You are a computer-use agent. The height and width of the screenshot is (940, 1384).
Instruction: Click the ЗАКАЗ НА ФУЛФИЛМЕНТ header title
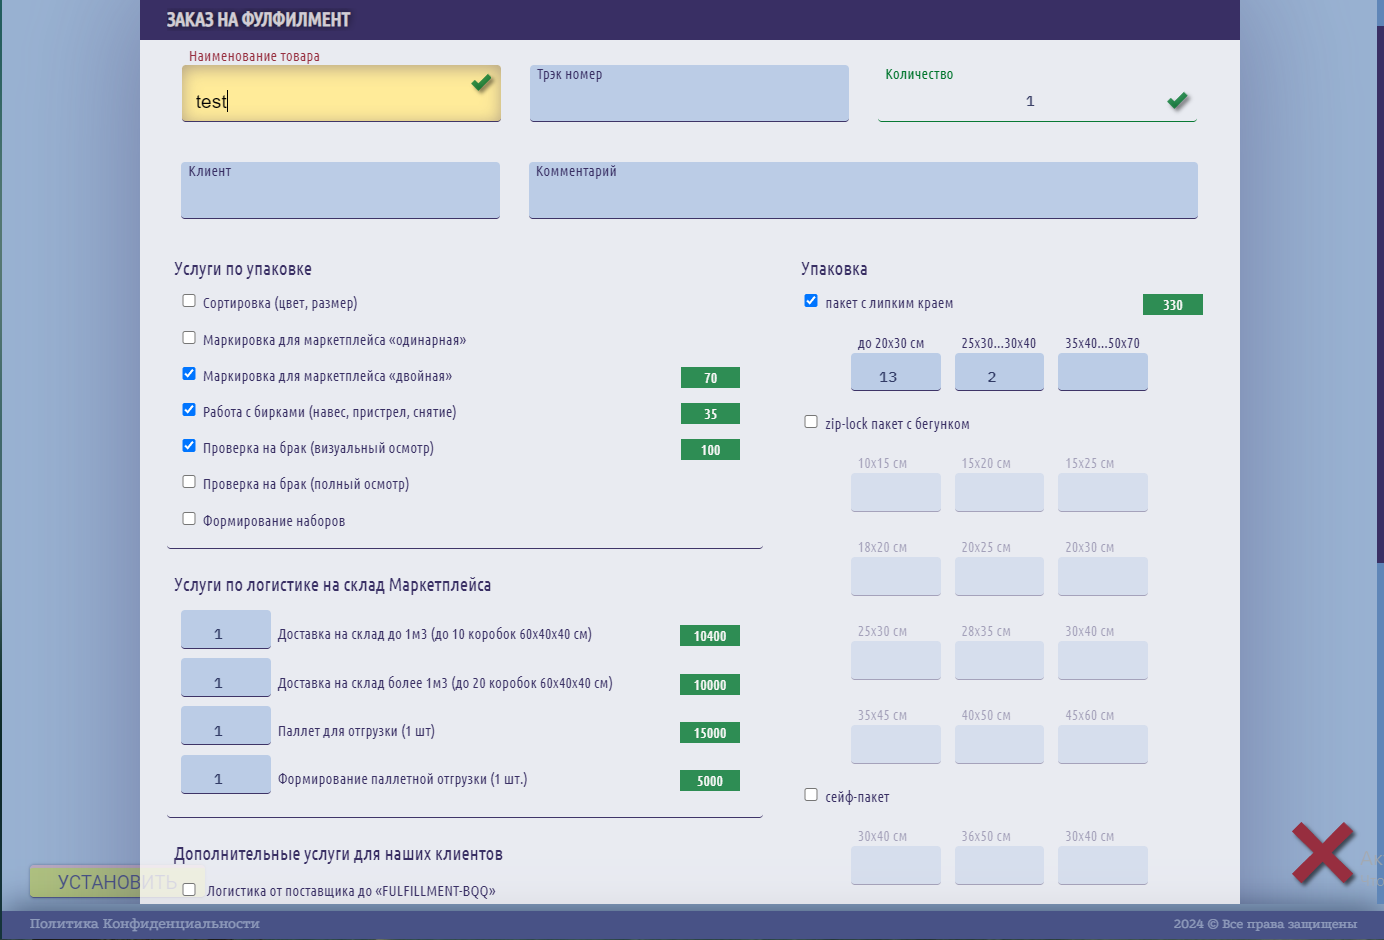(258, 20)
